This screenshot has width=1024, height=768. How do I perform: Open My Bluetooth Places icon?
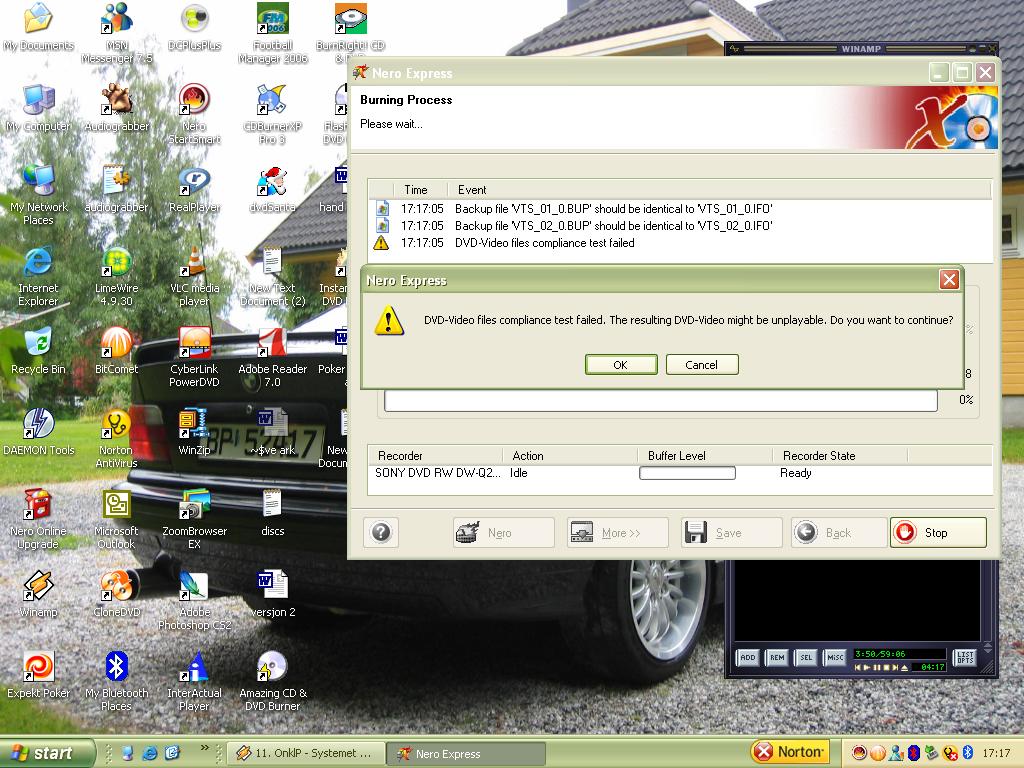pos(117,680)
